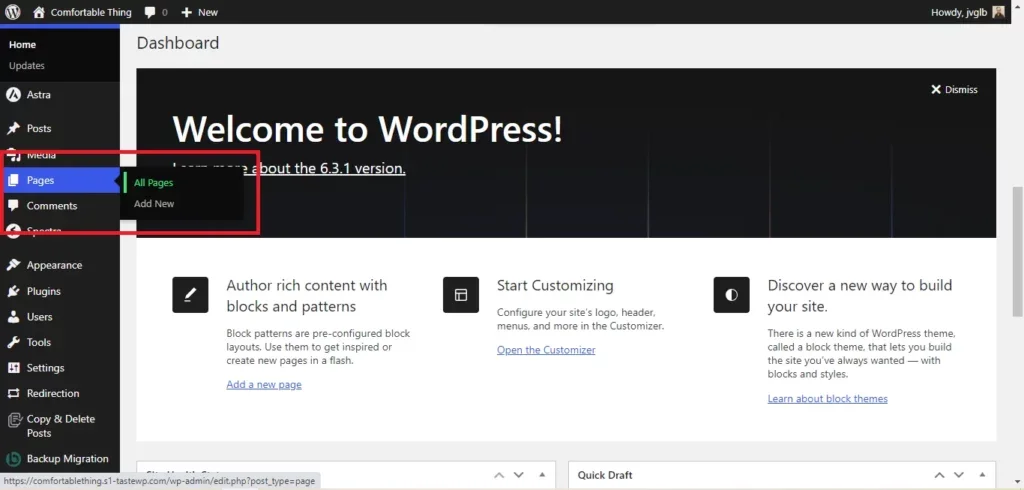Click the Comfortable Thing site name
The image size is (1024, 490).
tap(91, 12)
